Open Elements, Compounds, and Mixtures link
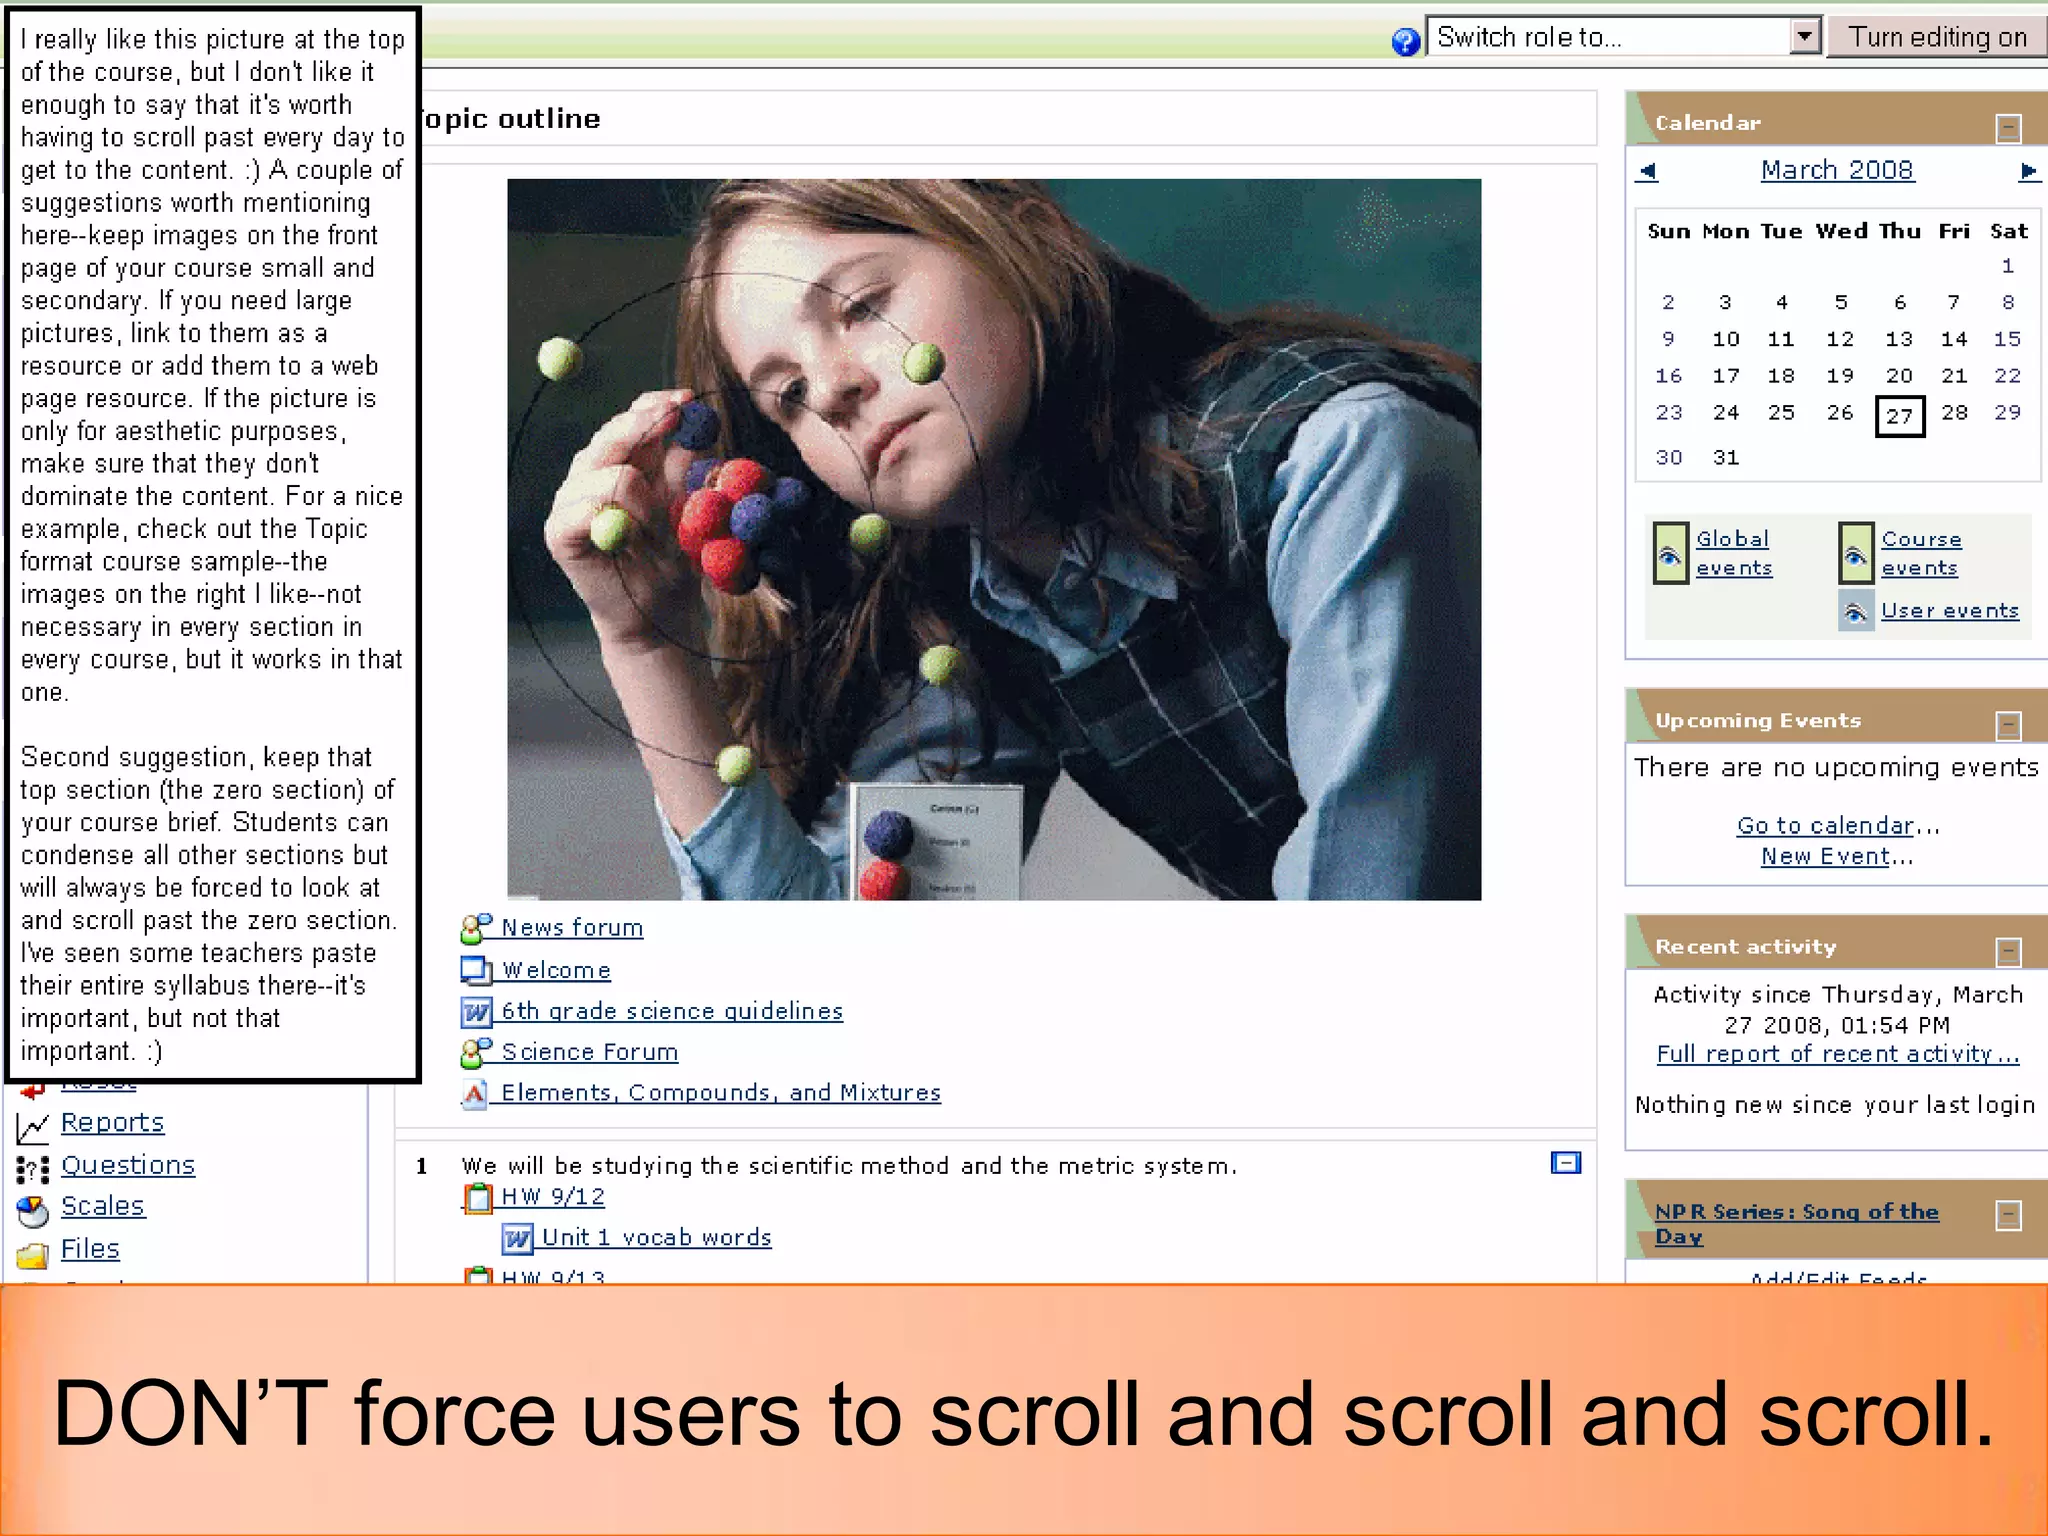The height and width of the screenshot is (1536, 2048). [721, 1093]
